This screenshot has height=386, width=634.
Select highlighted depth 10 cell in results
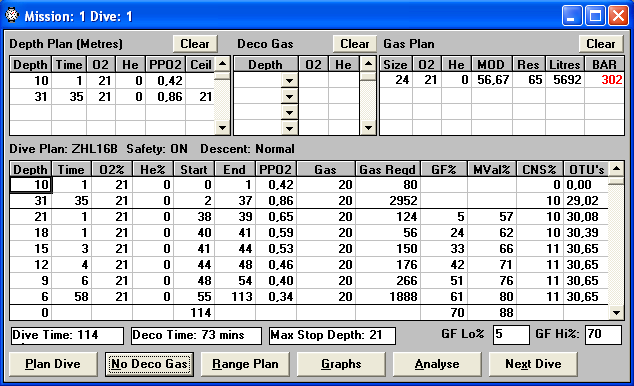(x=30, y=185)
